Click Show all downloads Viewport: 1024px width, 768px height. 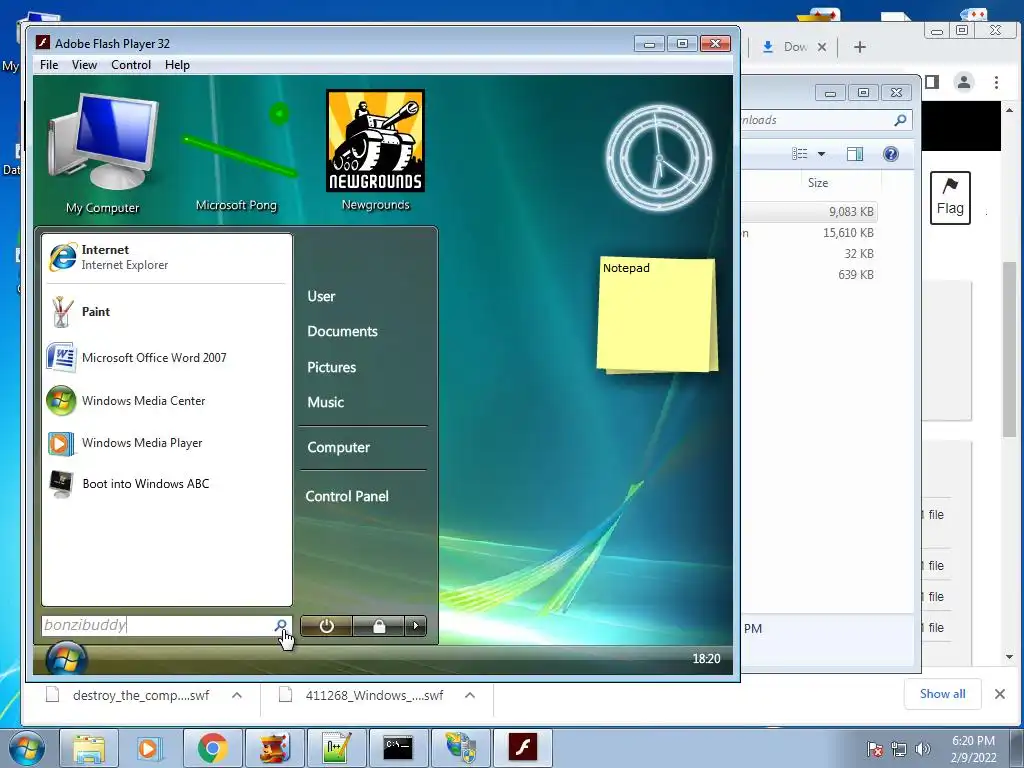(942, 694)
